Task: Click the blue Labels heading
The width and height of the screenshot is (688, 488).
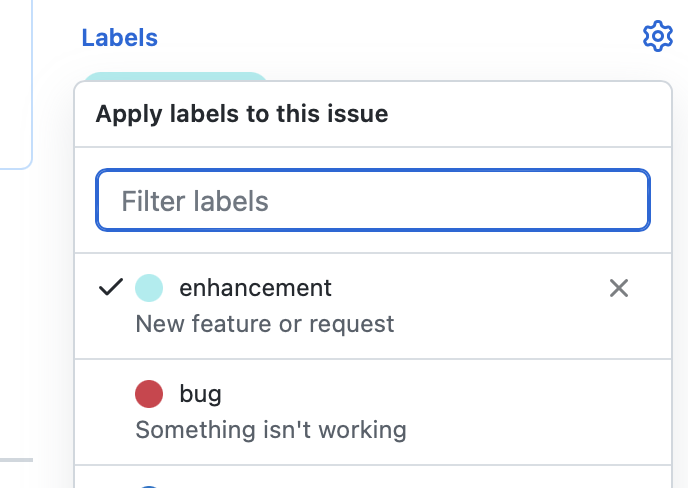Action: coord(119,38)
